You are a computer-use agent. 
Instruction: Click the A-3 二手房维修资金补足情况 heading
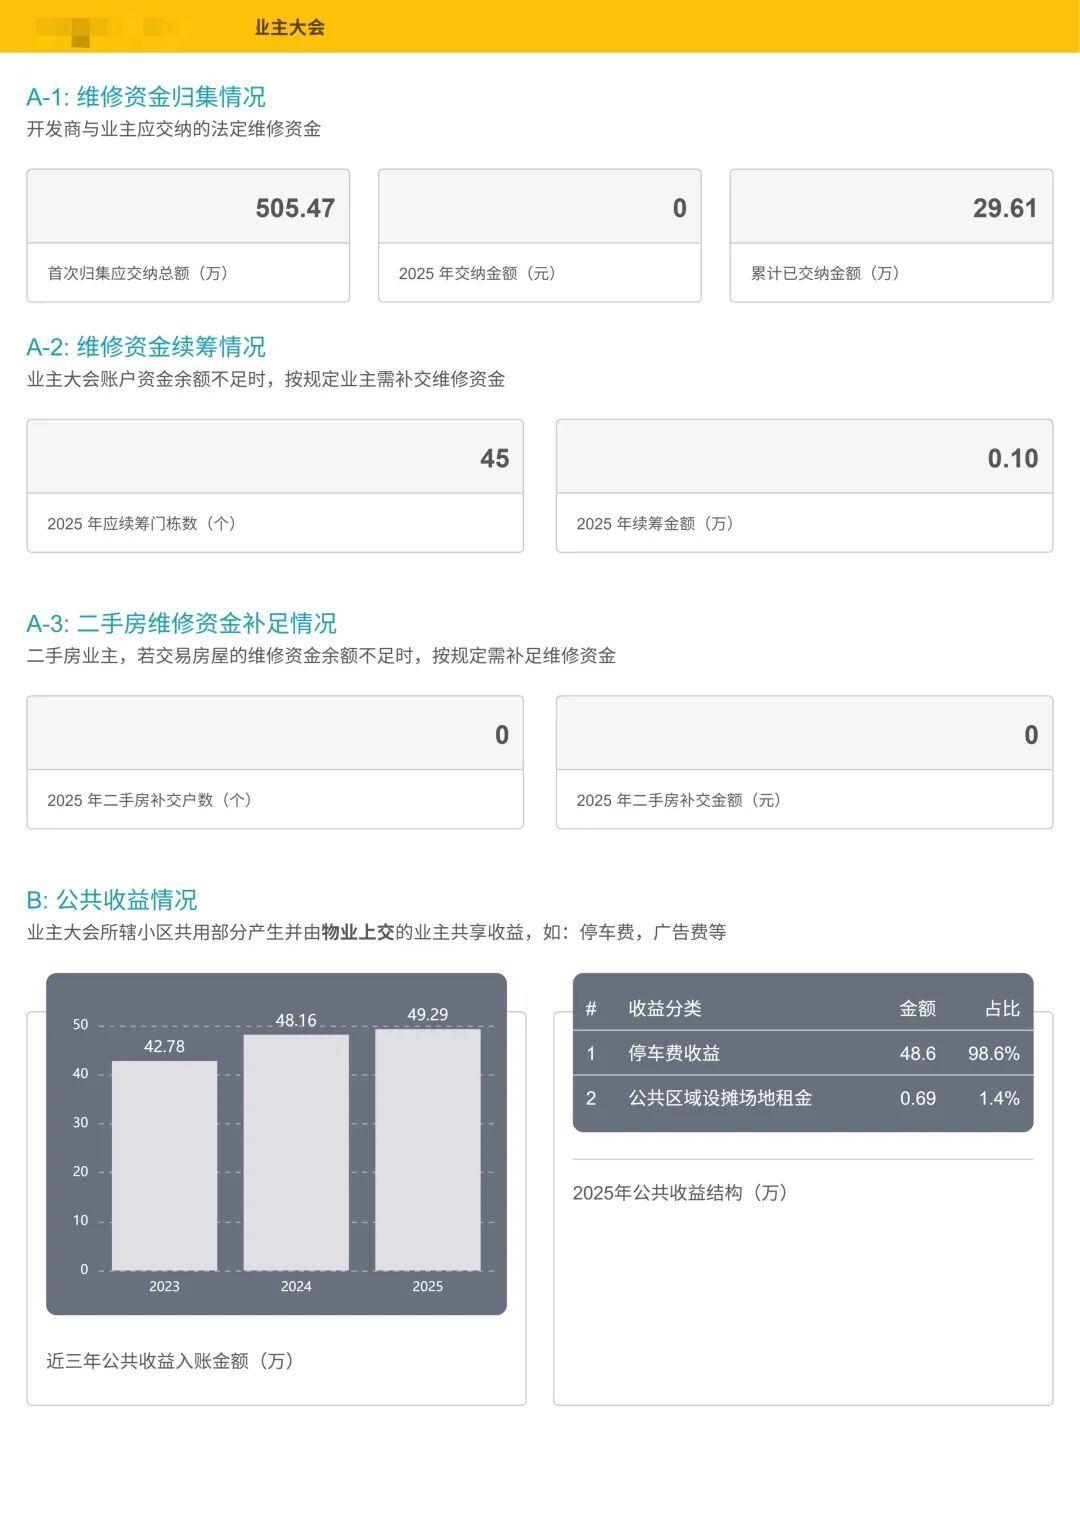coord(181,624)
